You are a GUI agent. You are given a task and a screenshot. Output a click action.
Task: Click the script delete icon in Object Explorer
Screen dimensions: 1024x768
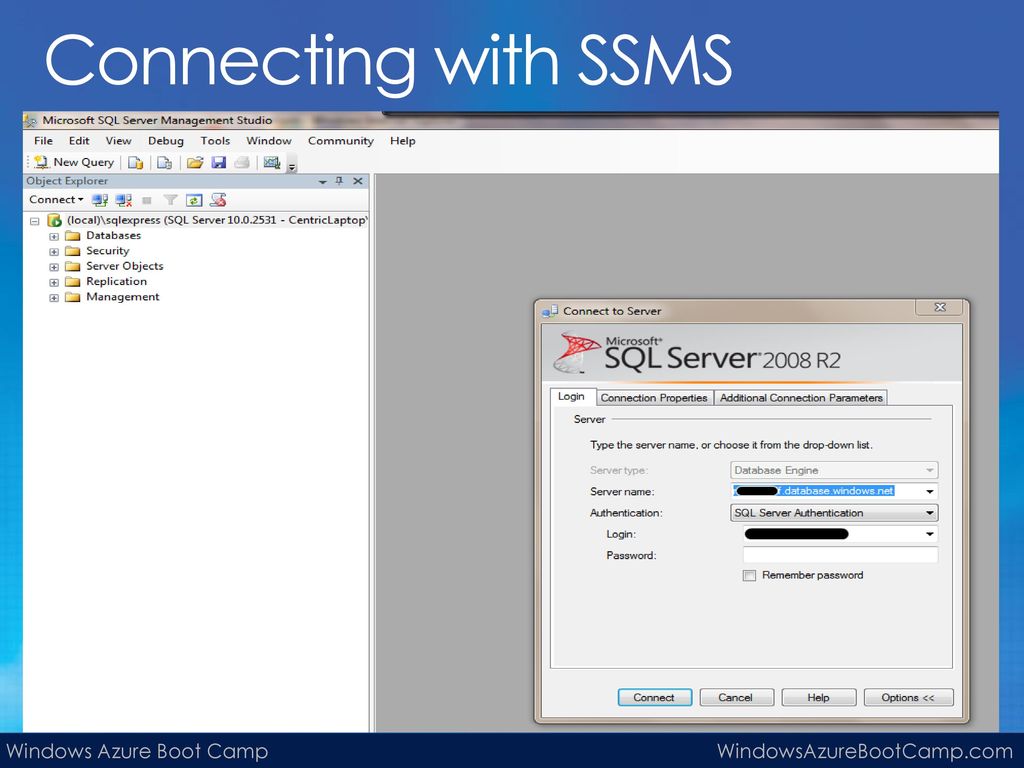[x=218, y=200]
